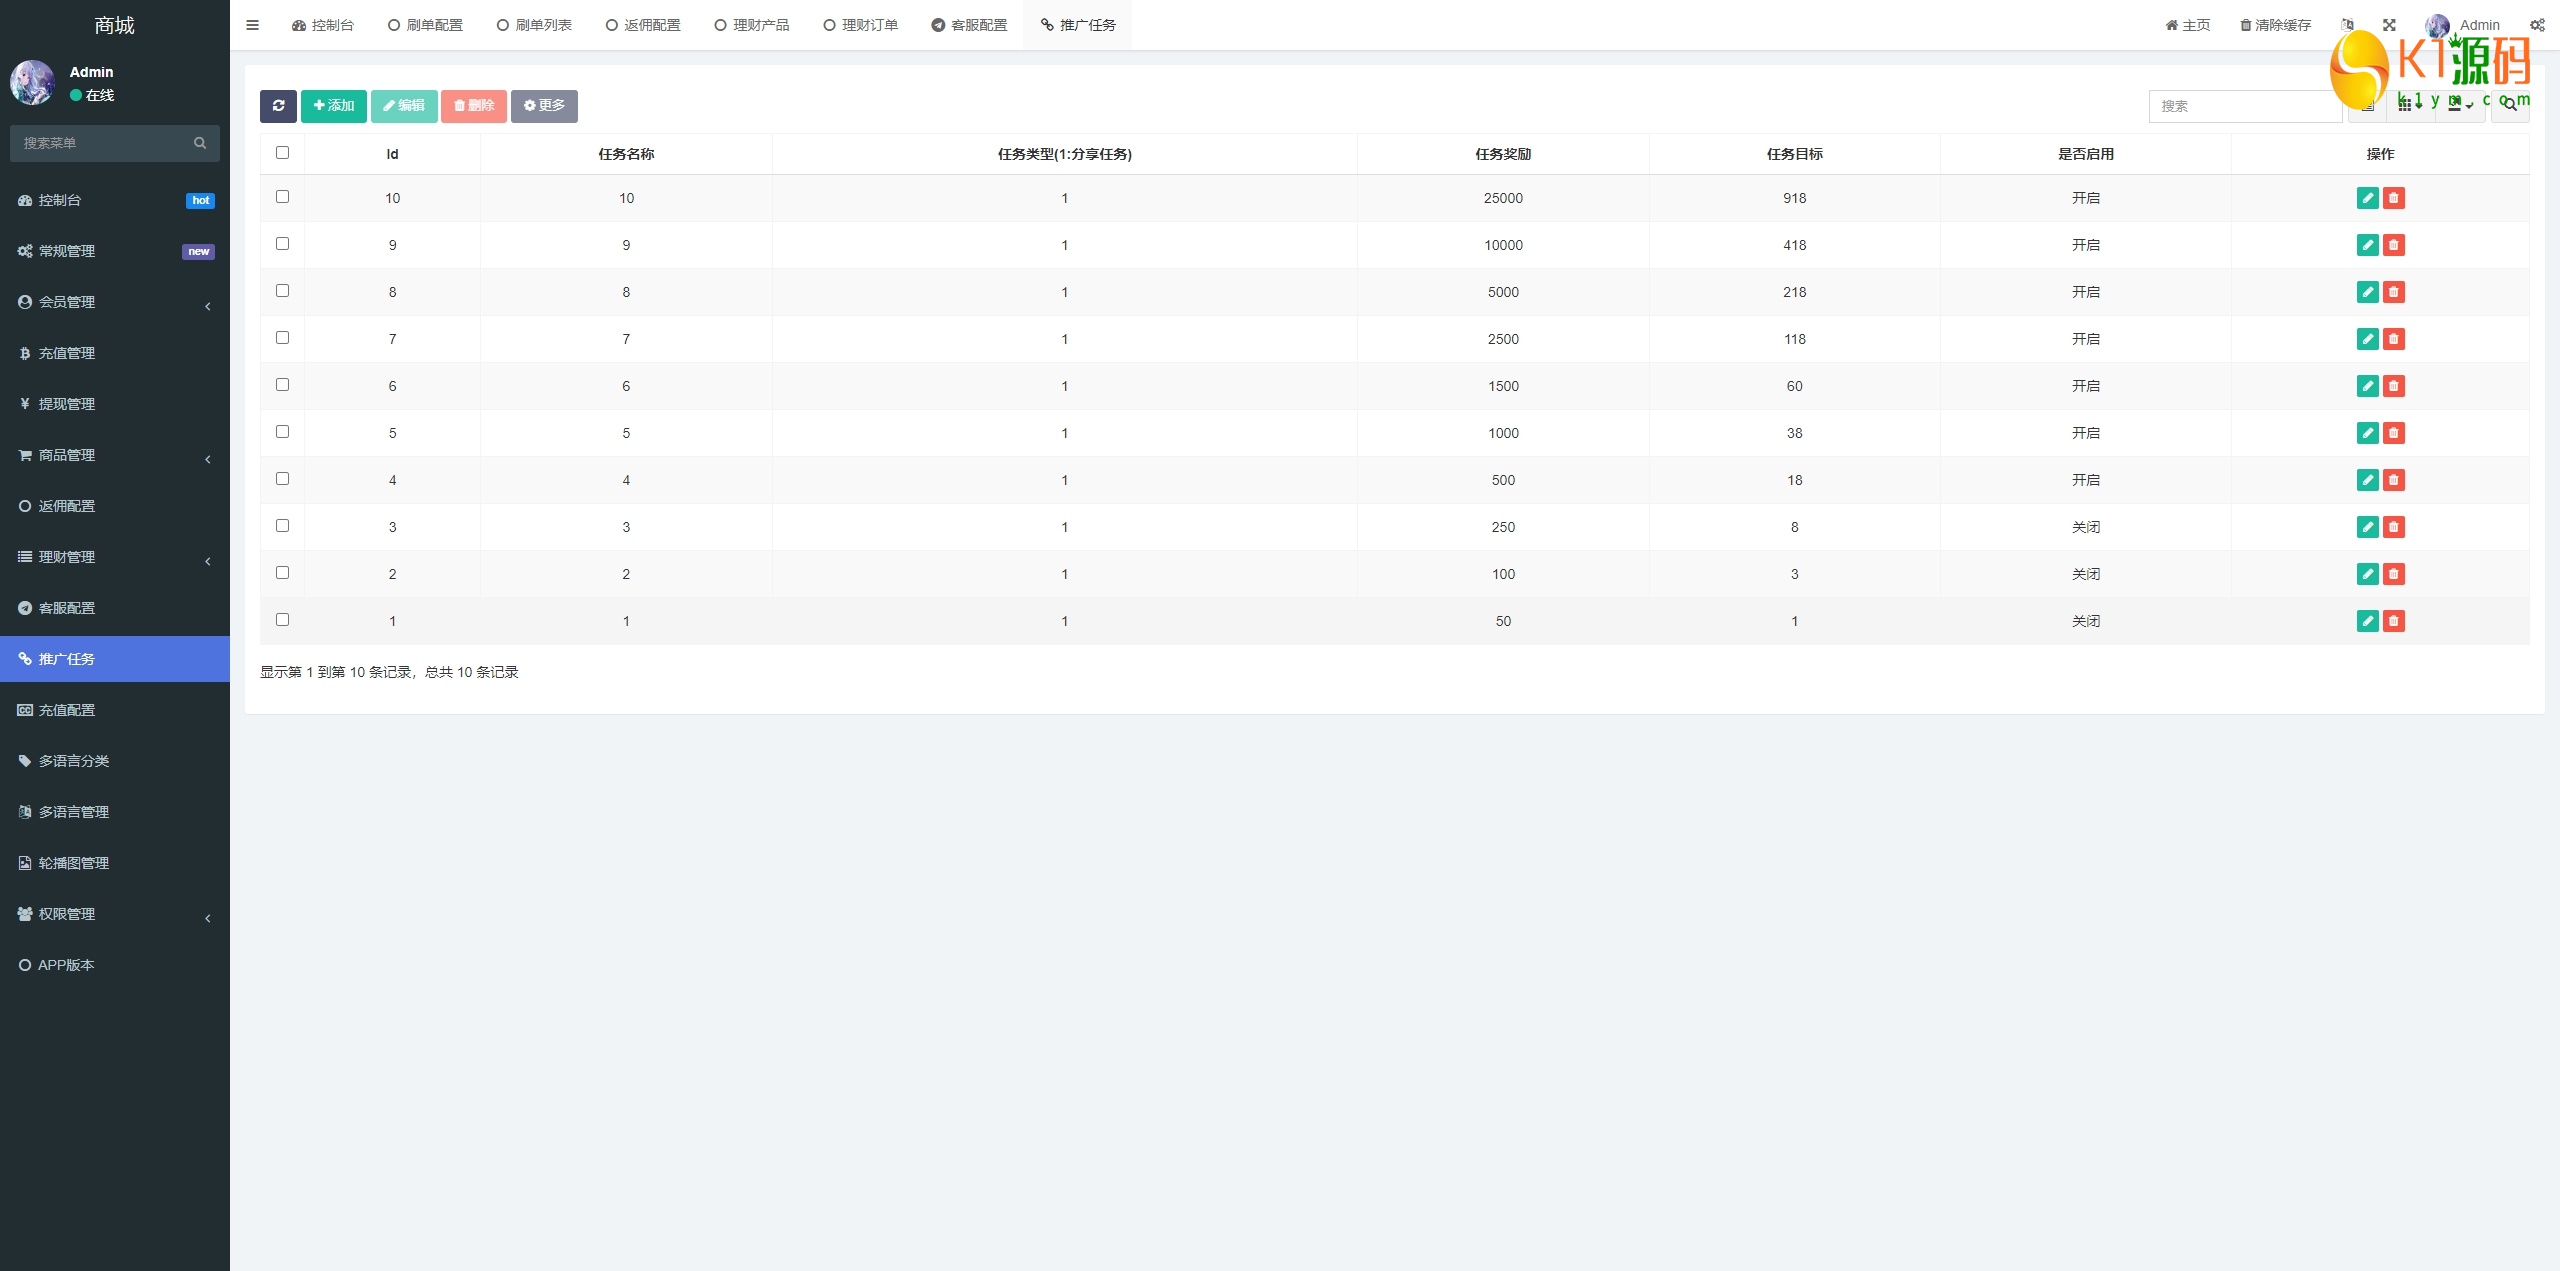
Task: Click the red delete icon for row 7
Action: click(x=2393, y=339)
